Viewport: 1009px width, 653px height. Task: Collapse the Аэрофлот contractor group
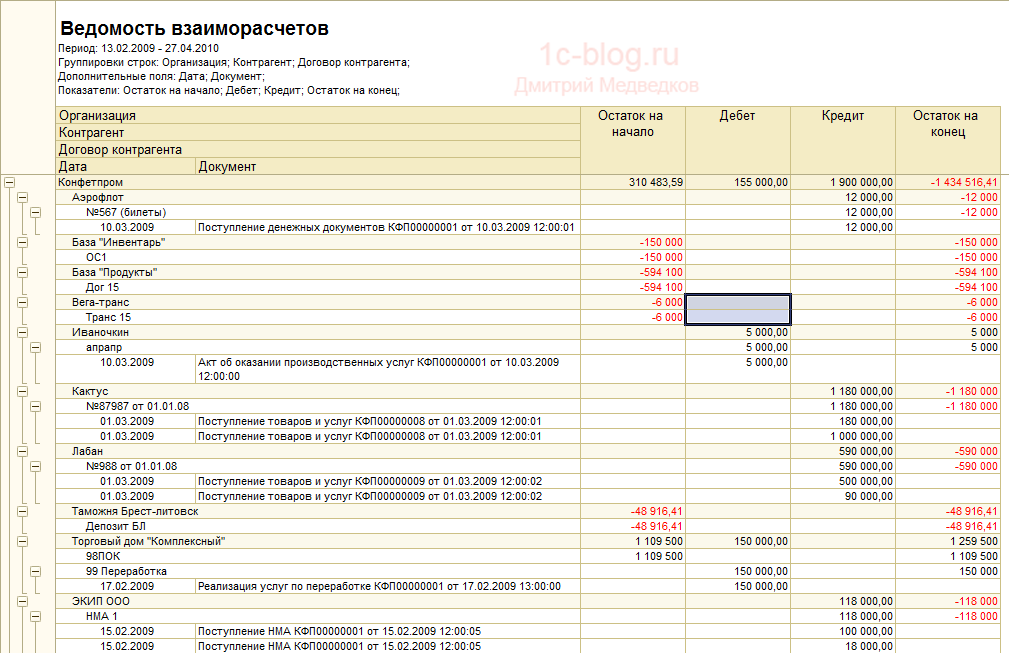pyautogui.click(x=23, y=198)
